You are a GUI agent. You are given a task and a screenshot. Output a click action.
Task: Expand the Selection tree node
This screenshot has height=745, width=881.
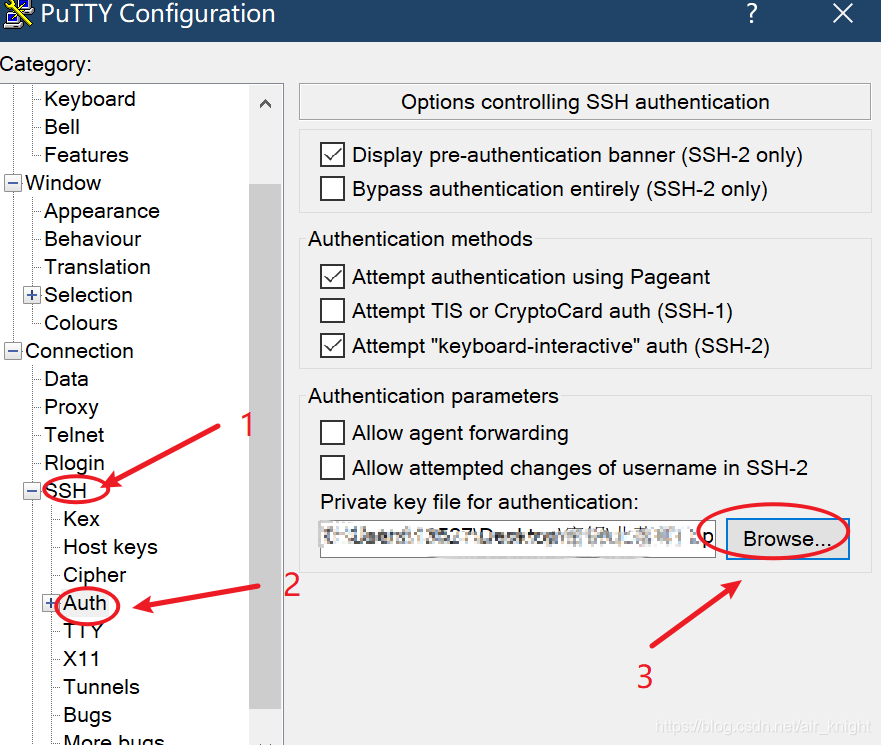pyautogui.click(x=31, y=295)
